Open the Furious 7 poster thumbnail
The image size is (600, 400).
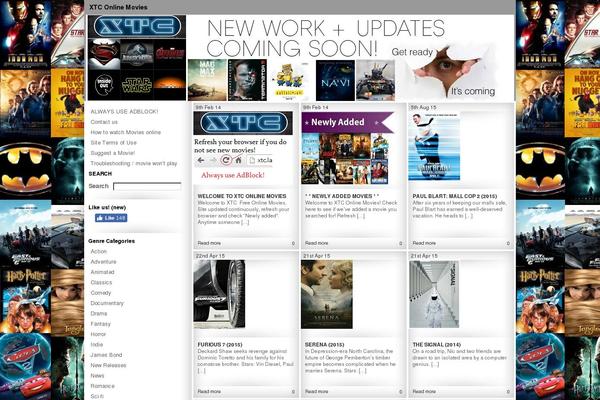pos(219,294)
